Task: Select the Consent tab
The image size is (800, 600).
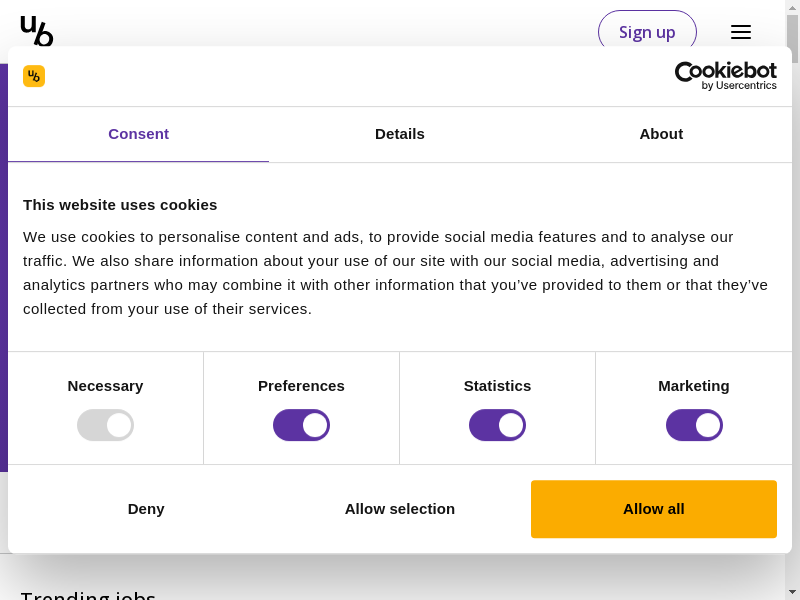Action: point(138,134)
